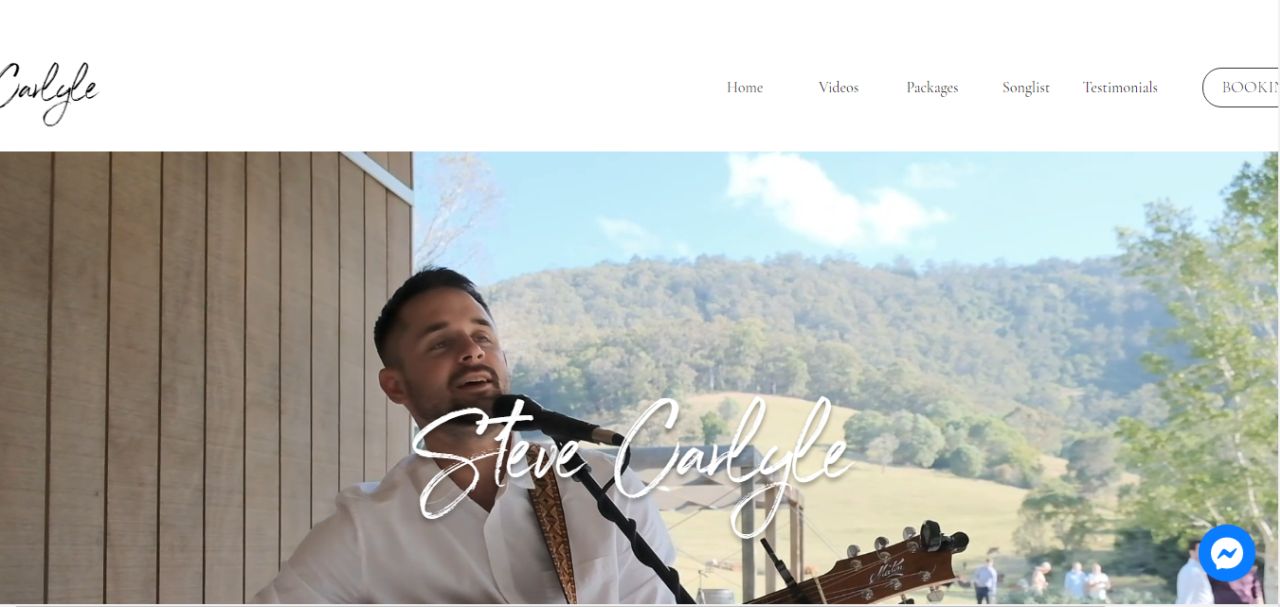Click the BOOKING button

[1241, 87]
